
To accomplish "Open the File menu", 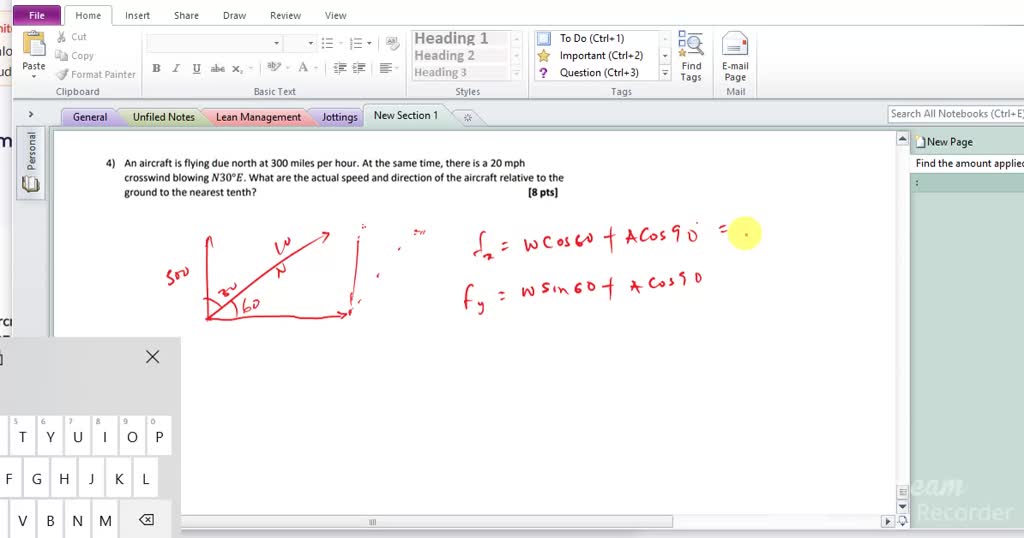I will pos(37,15).
